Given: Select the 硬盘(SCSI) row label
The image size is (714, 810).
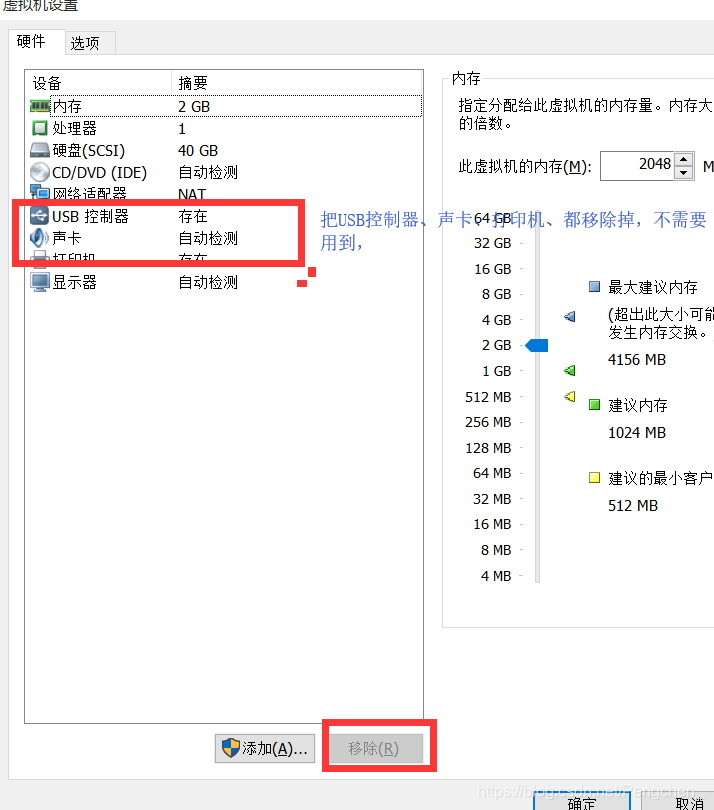Looking at the screenshot, I should 89,150.
